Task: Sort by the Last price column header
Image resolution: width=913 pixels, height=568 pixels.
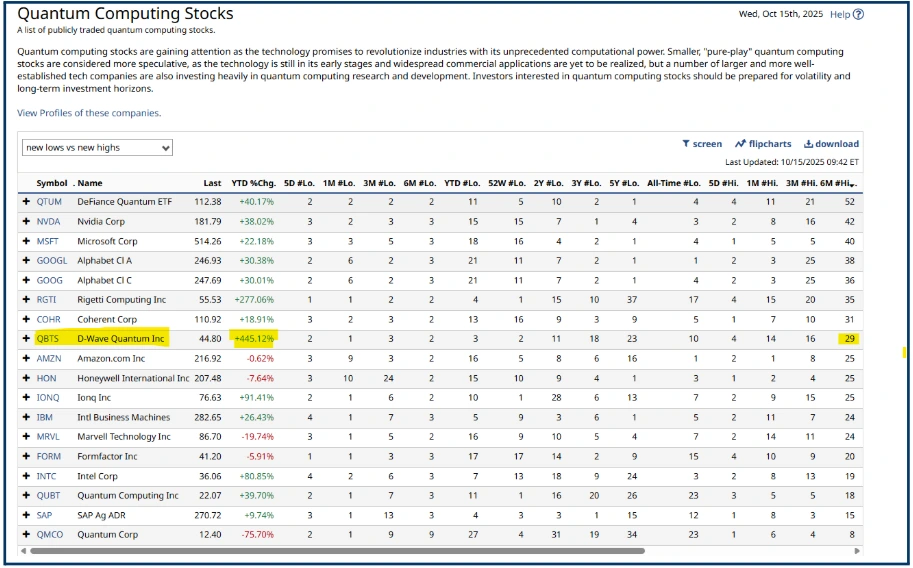Action: click(212, 183)
